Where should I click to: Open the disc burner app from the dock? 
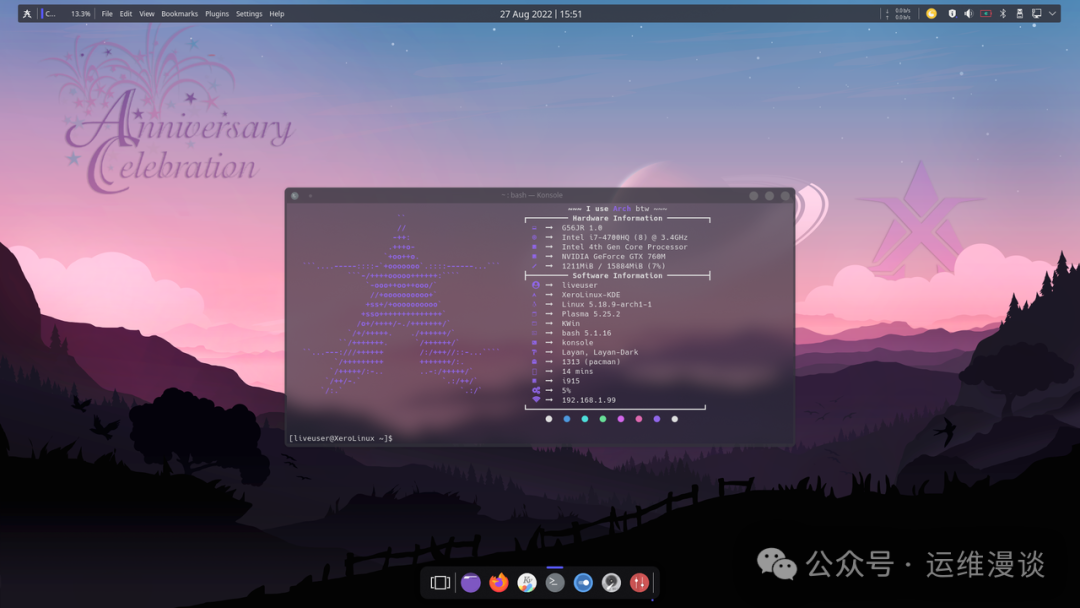611,583
